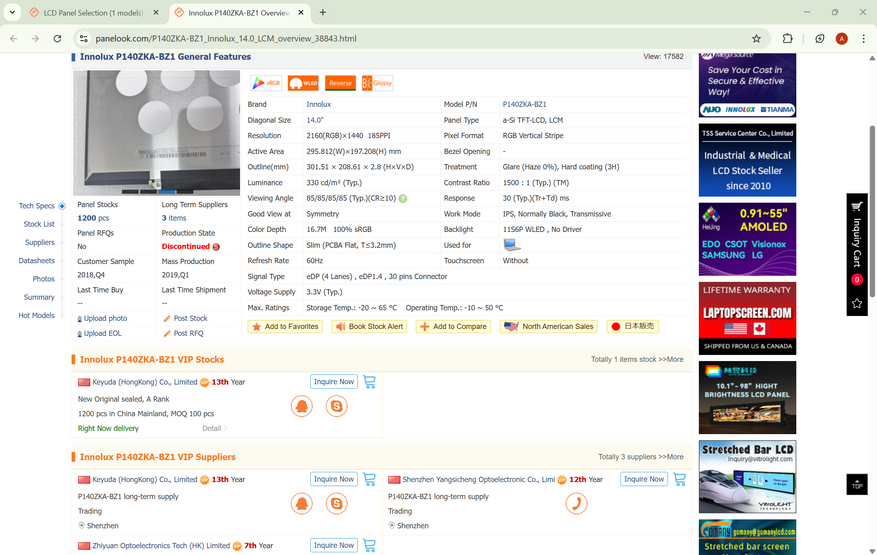Click 'Add to Favorites' button
The image size is (877, 555).
(285, 327)
